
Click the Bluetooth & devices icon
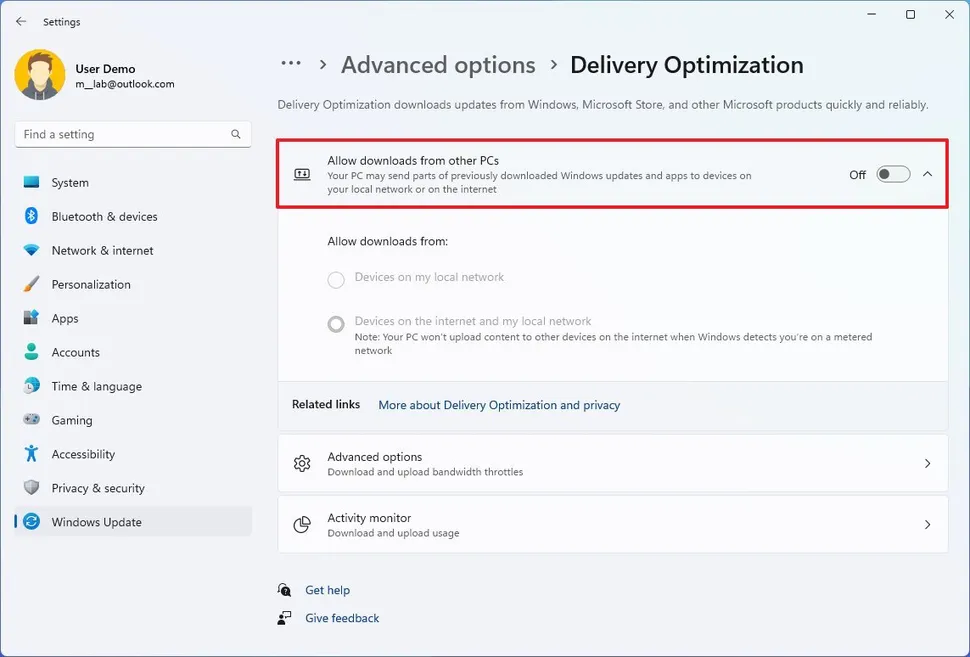(x=31, y=216)
